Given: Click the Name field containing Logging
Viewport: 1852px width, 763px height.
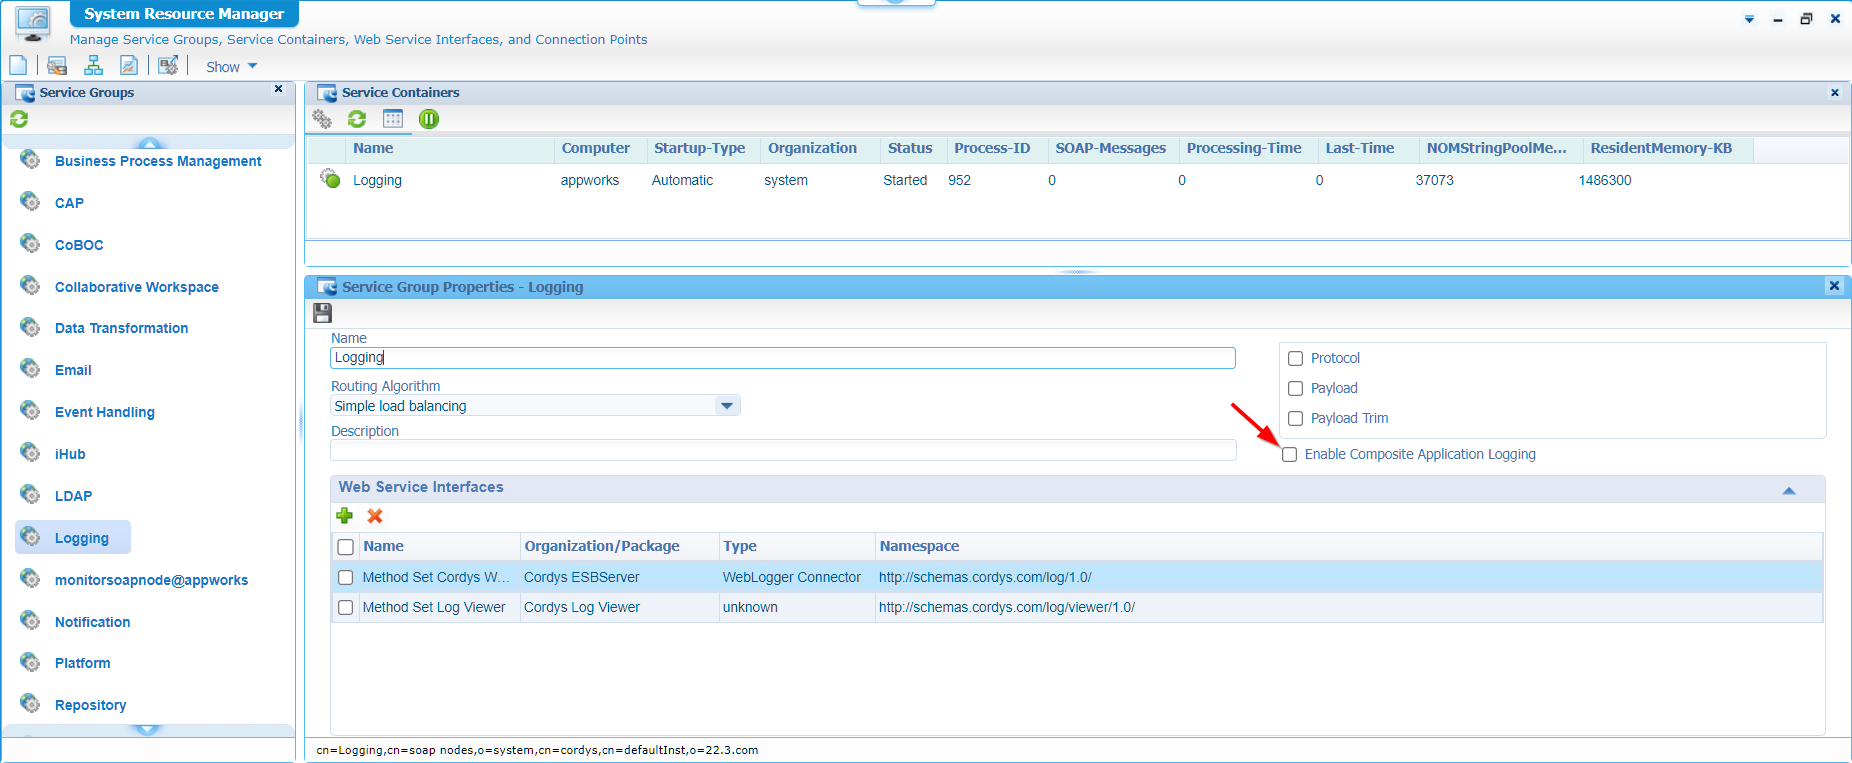Looking at the screenshot, I should tap(783, 358).
